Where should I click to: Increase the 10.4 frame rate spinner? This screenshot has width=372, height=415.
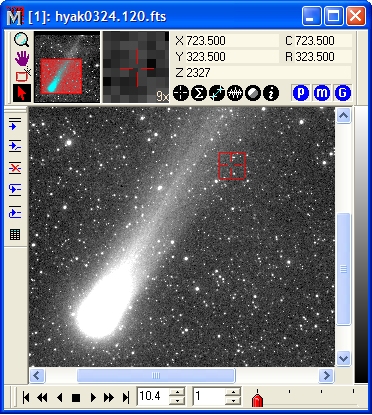point(177,392)
